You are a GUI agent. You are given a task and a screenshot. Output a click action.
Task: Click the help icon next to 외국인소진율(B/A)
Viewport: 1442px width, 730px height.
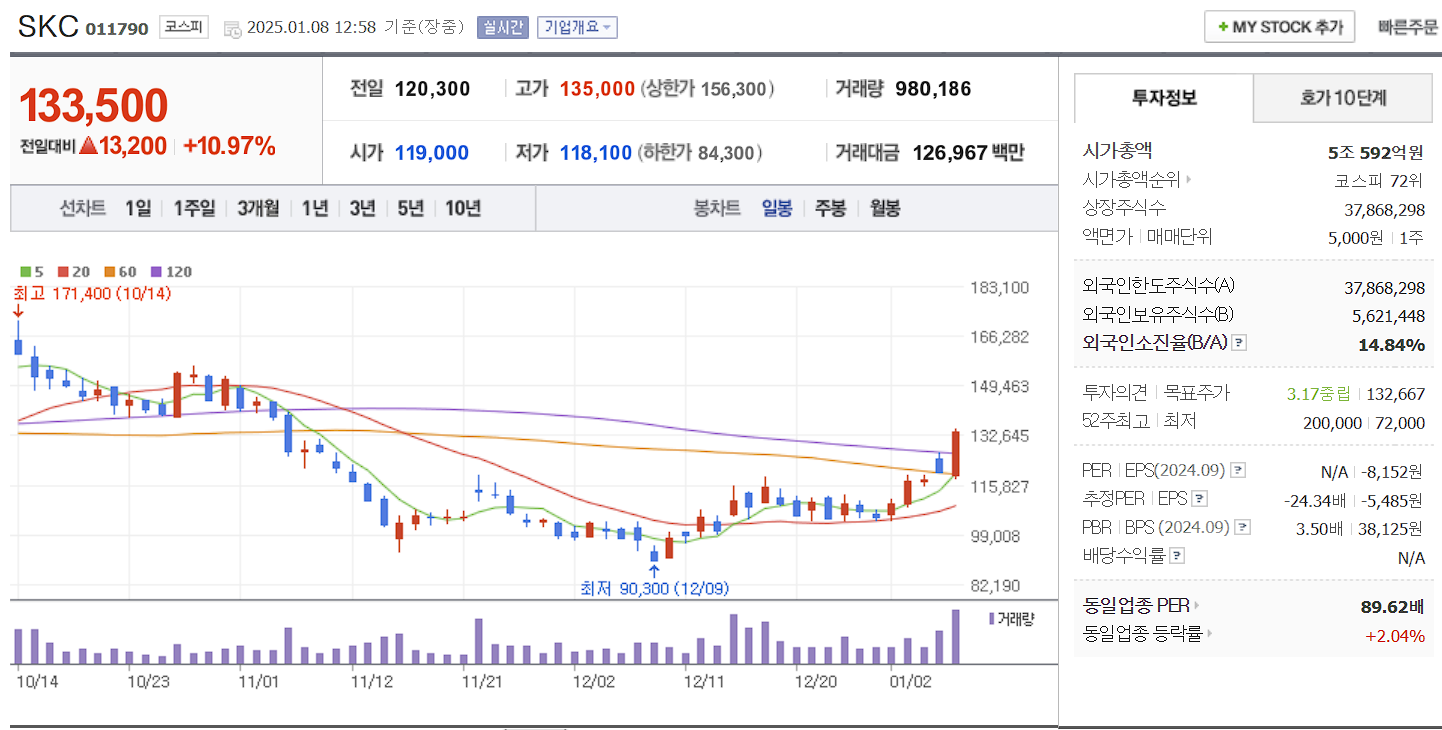click(1239, 343)
